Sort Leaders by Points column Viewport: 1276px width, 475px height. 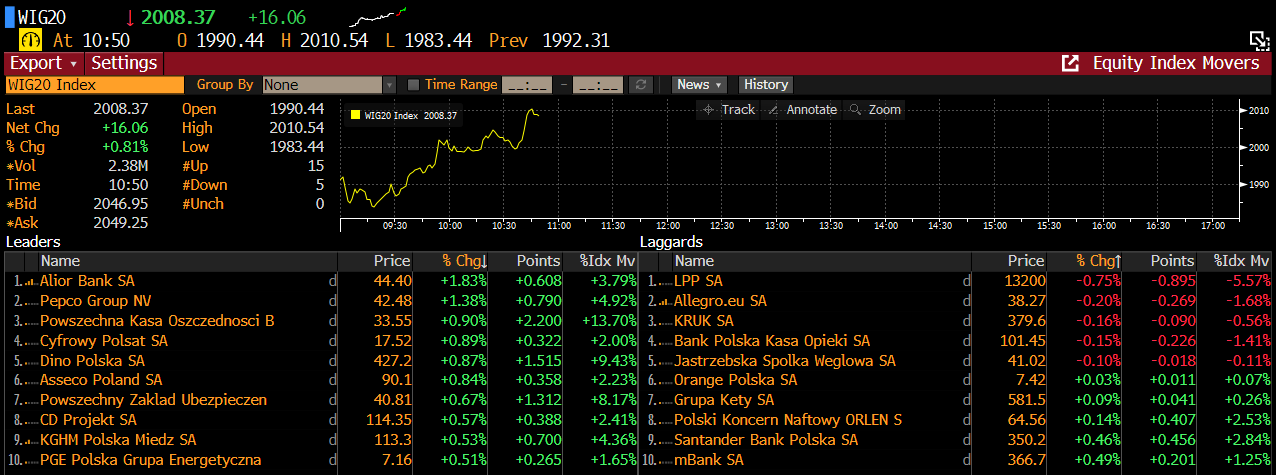pos(526,260)
